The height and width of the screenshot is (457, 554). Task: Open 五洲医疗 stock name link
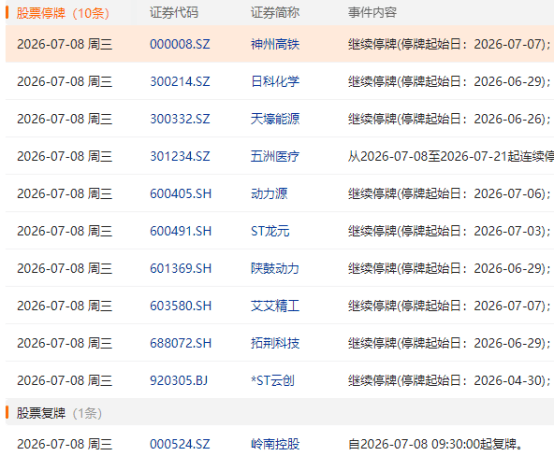click(x=275, y=156)
